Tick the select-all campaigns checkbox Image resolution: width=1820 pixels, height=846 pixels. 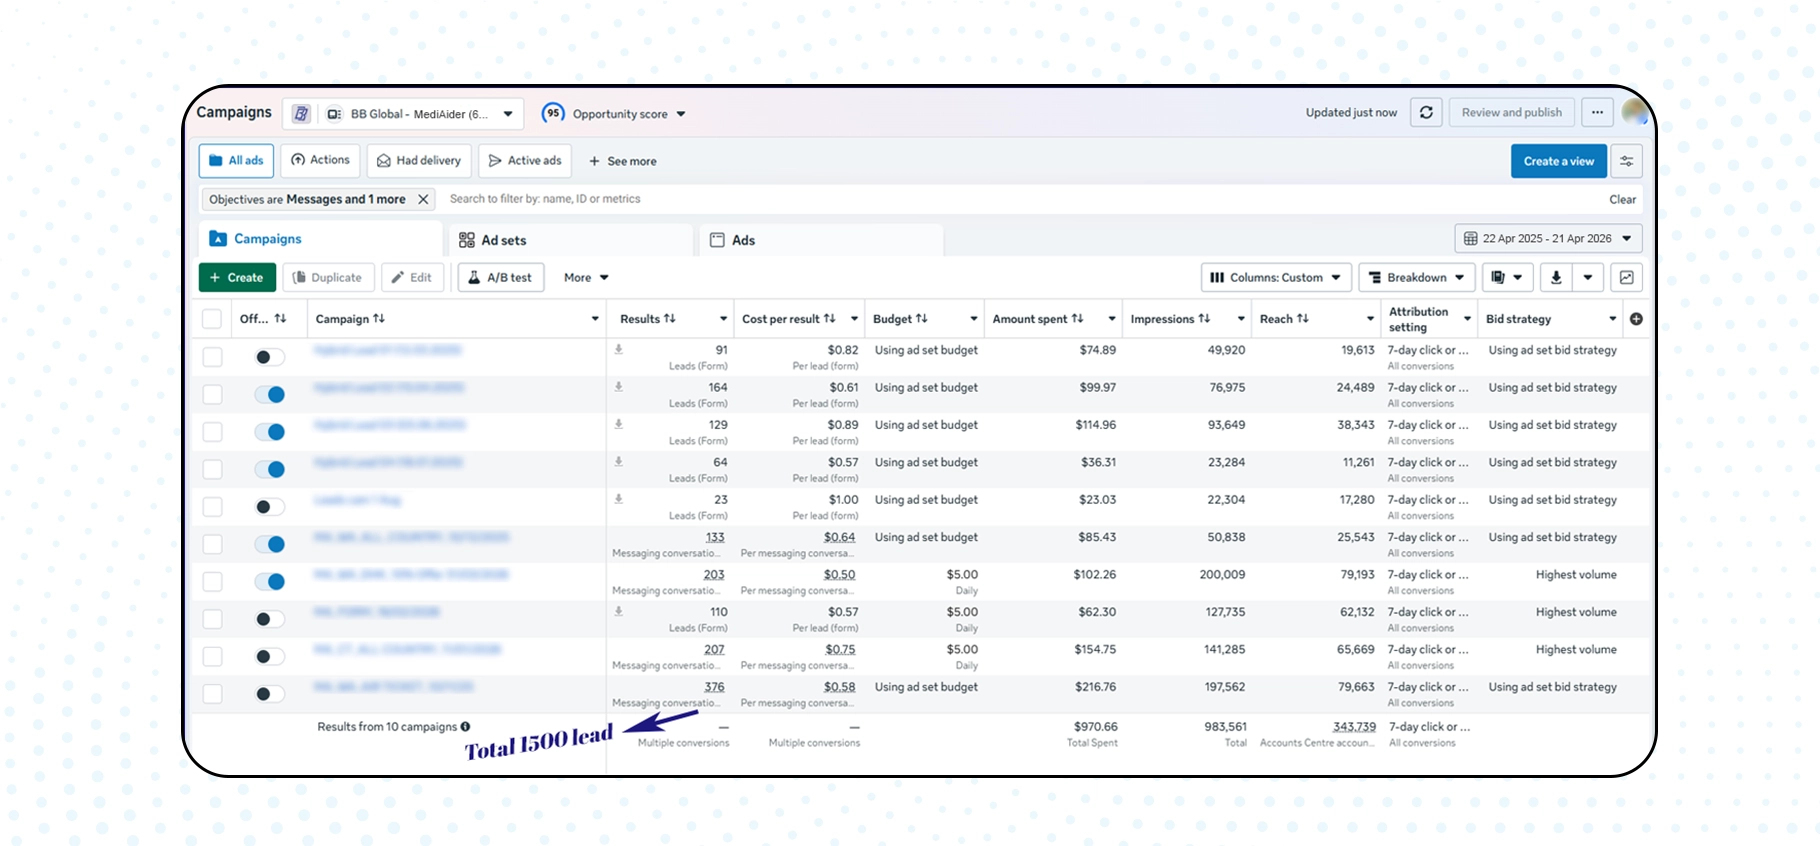(212, 319)
